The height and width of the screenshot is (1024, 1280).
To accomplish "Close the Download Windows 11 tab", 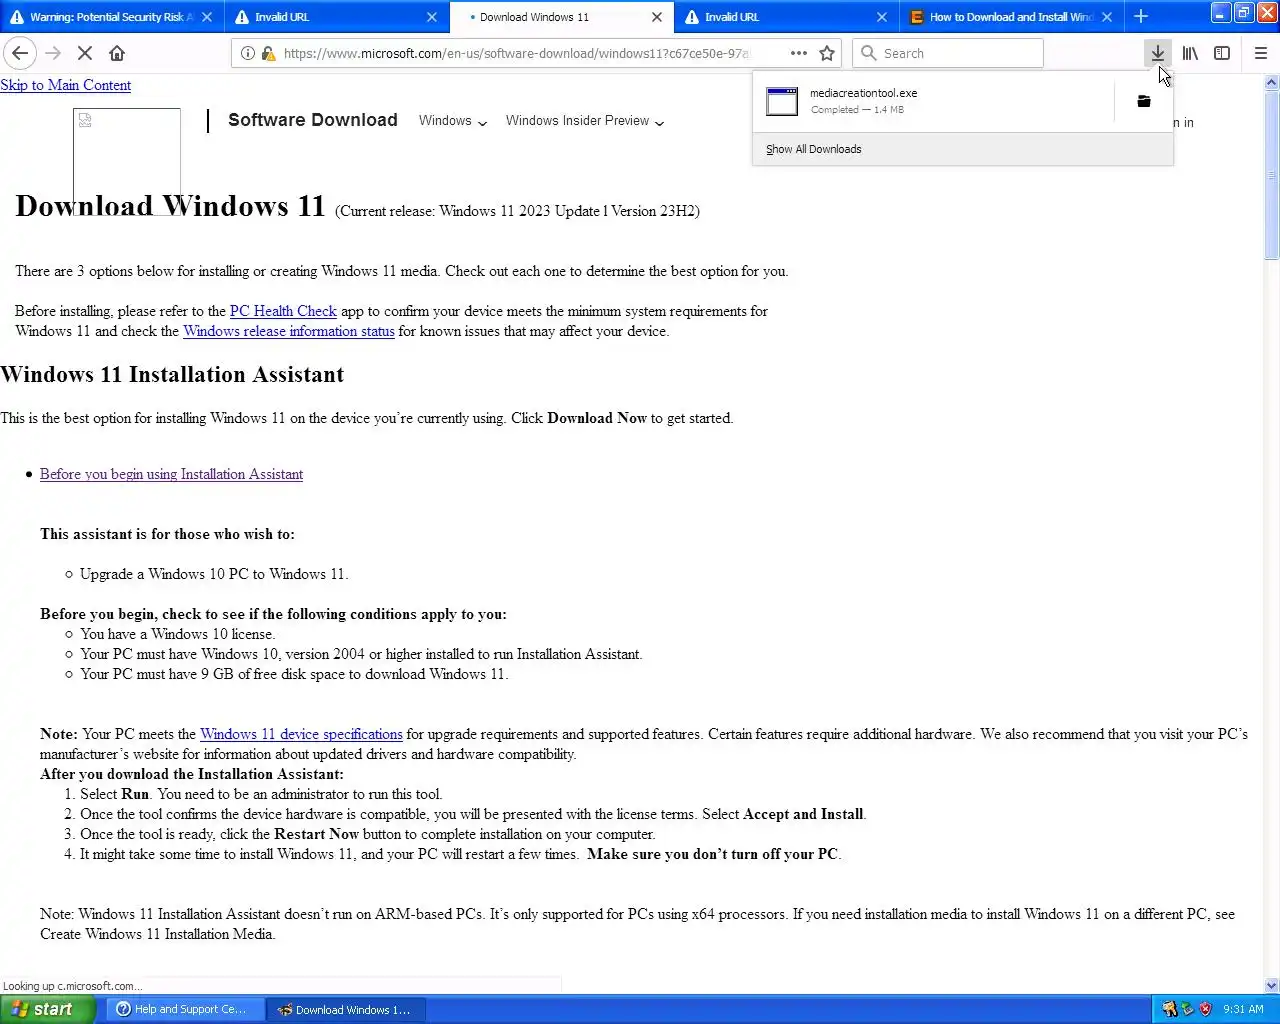I will coord(656,17).
